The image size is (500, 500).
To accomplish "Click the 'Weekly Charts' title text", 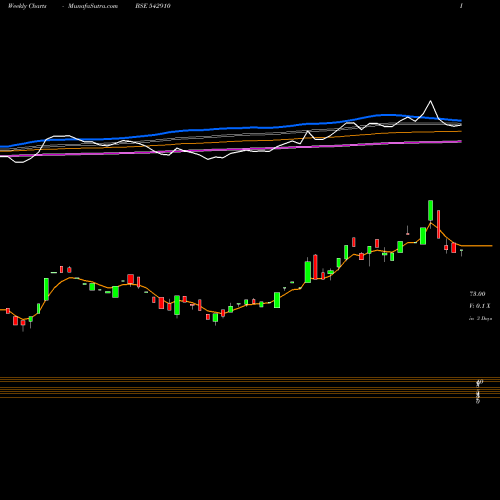I will (27, 6).
